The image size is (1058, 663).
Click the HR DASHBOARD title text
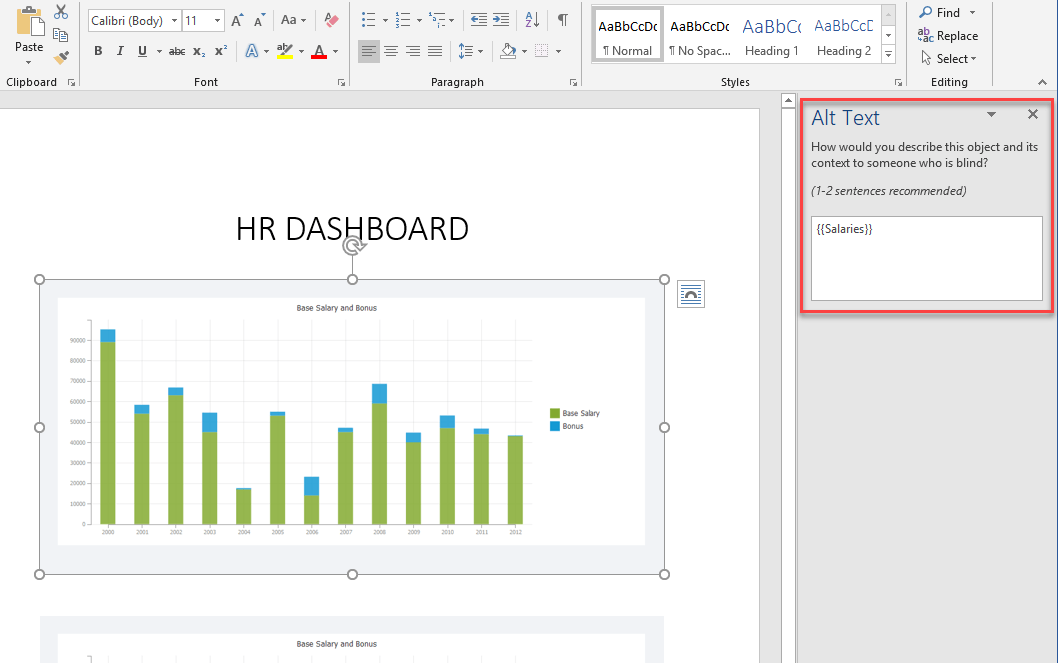352,229
